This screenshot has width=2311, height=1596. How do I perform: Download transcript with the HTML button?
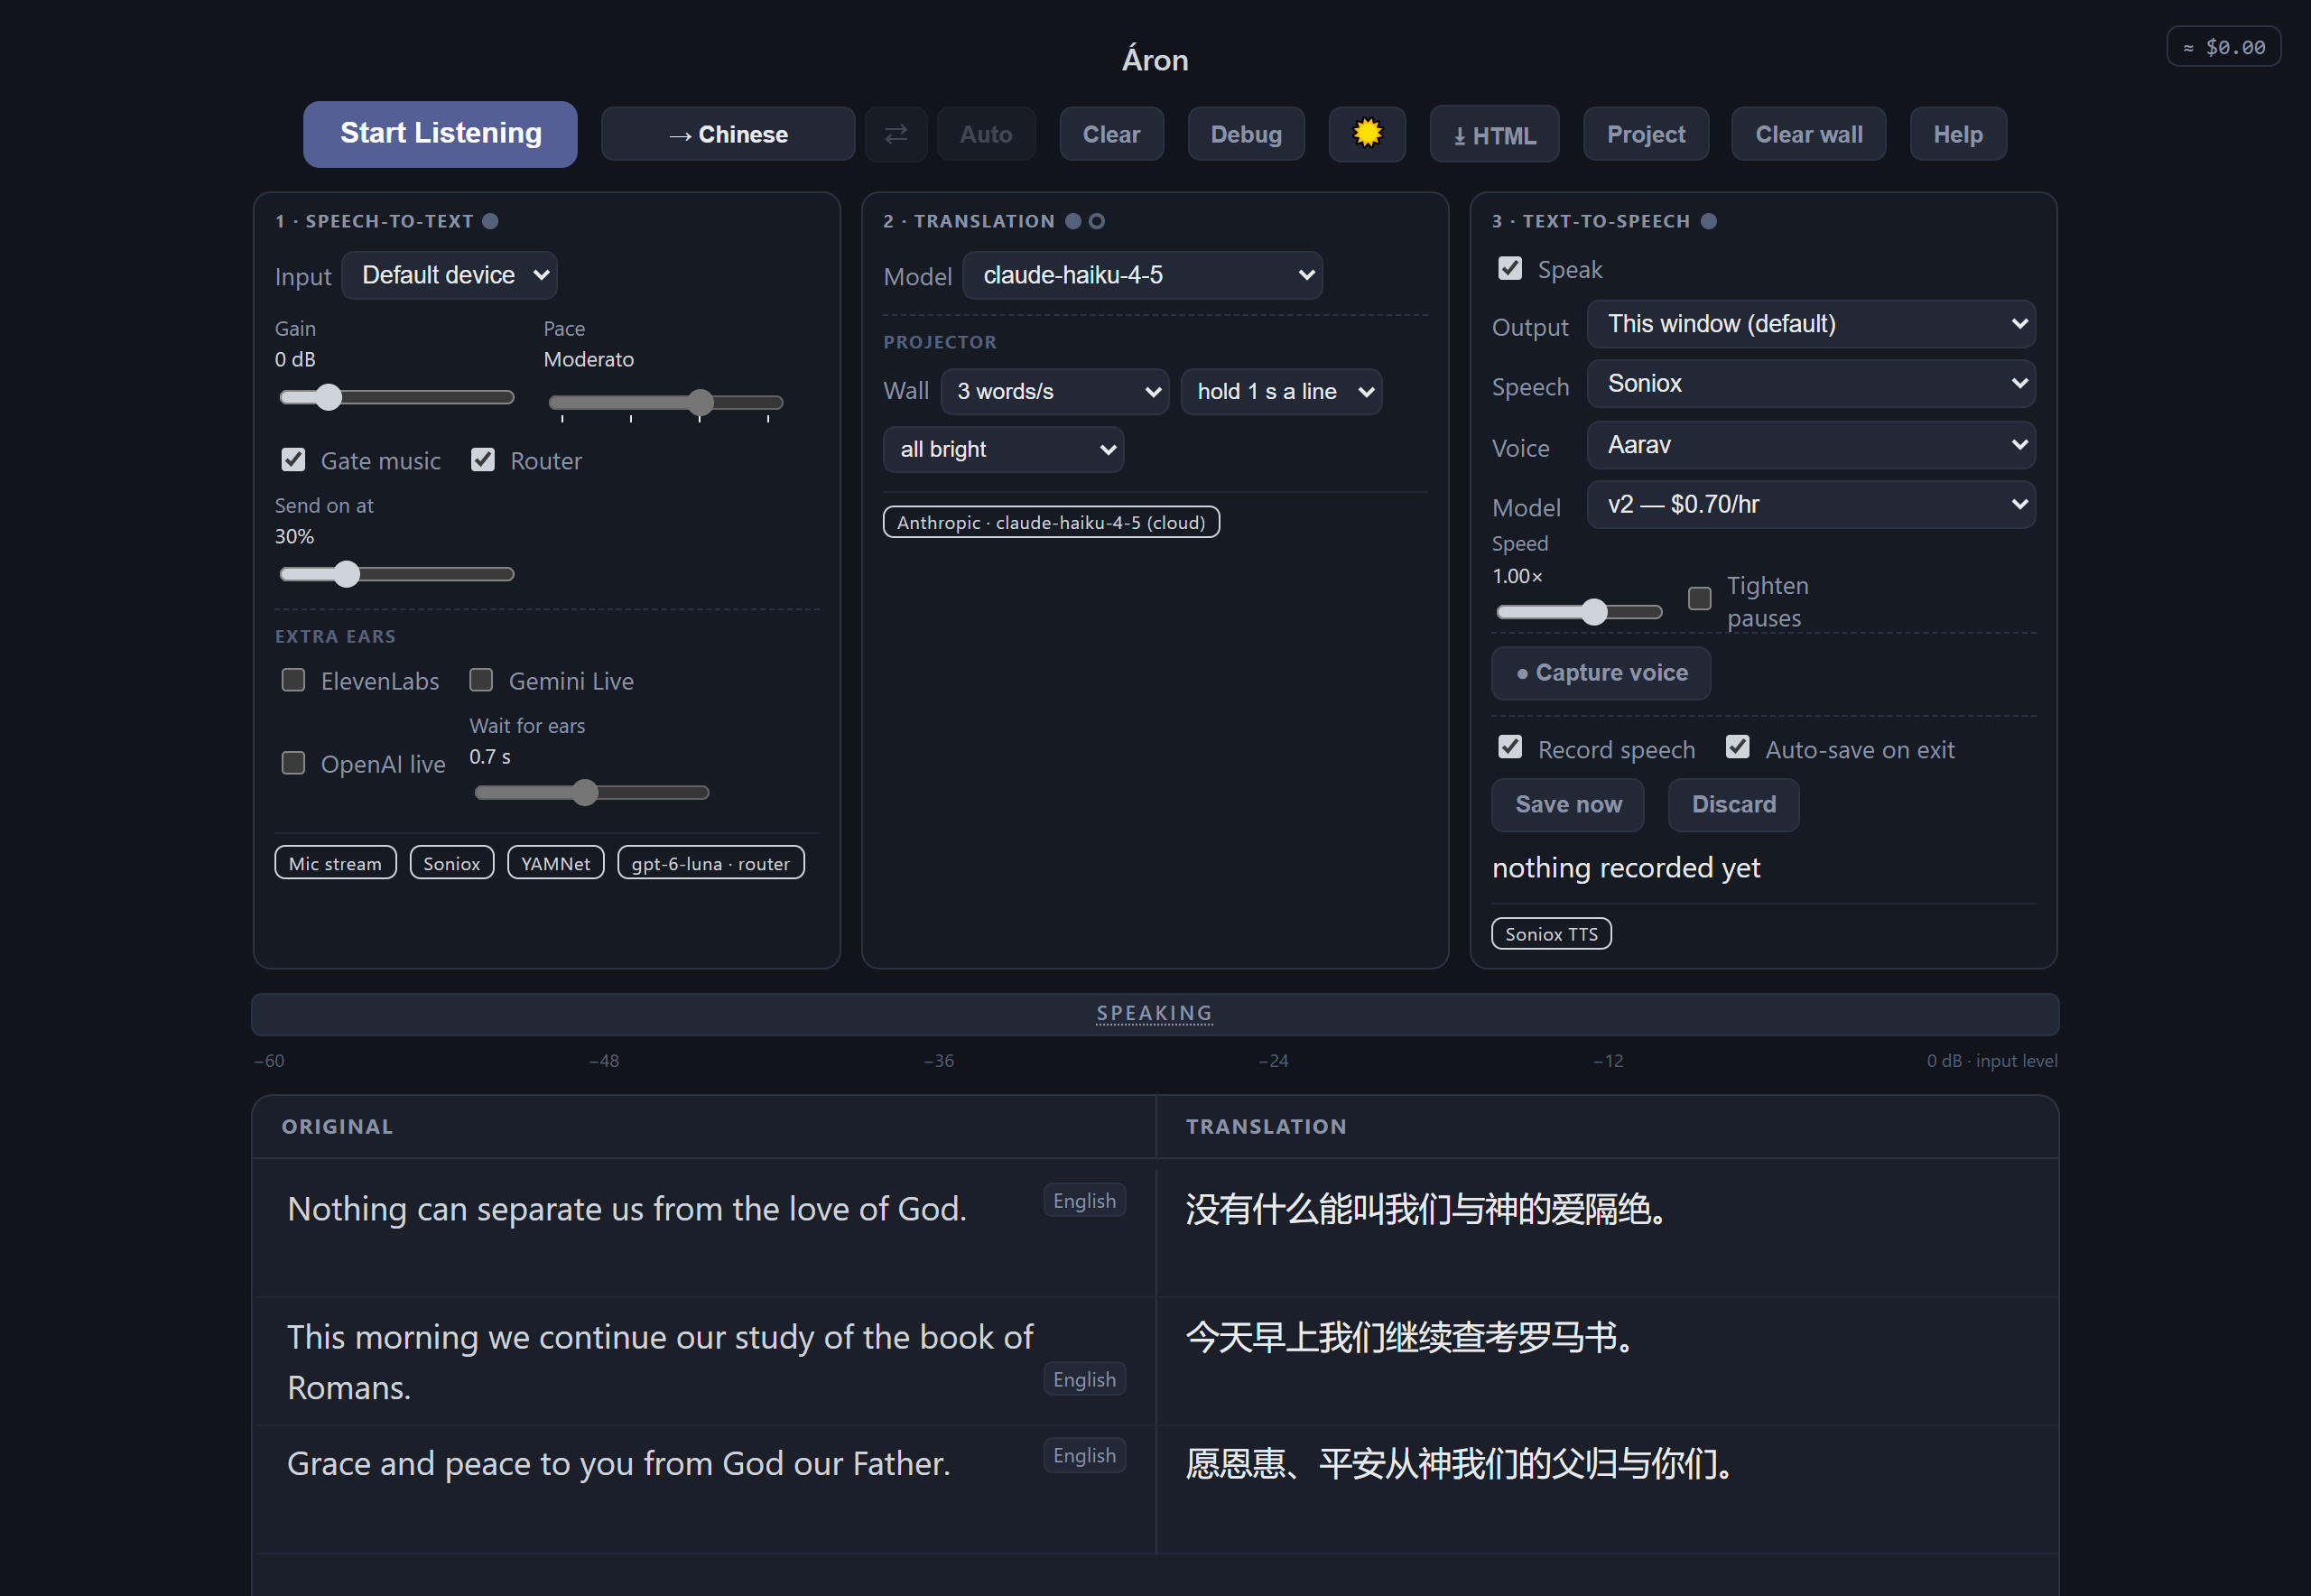pos(1494,134)
